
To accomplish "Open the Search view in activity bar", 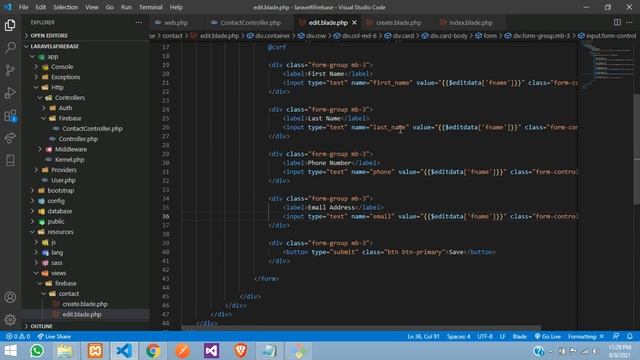I will [10, 48].
